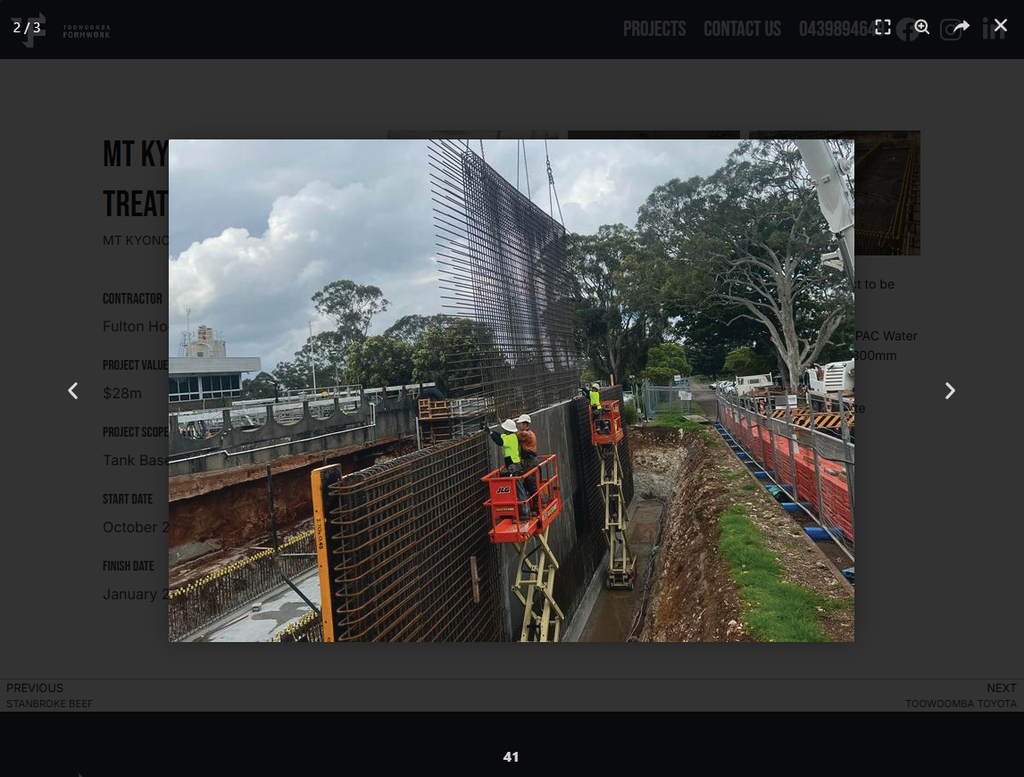
Task: Click the "Finish Date" heading
Action: [x=129, y=566]
